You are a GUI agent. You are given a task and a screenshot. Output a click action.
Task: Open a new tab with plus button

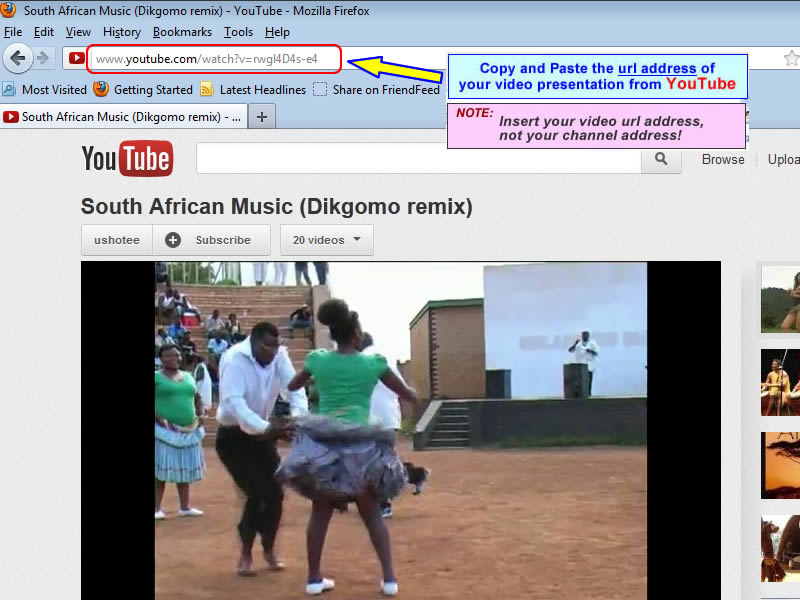[x=263, y=116]
